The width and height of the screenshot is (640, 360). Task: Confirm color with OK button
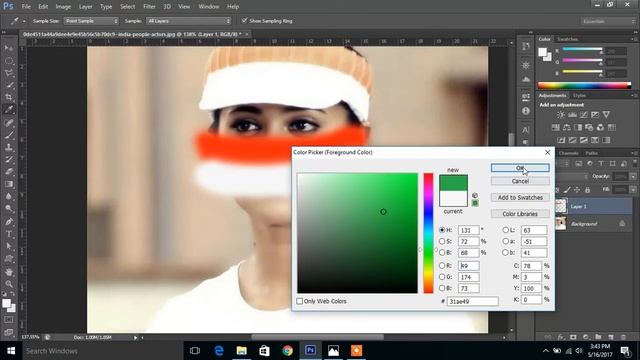(x=520, y=168)
